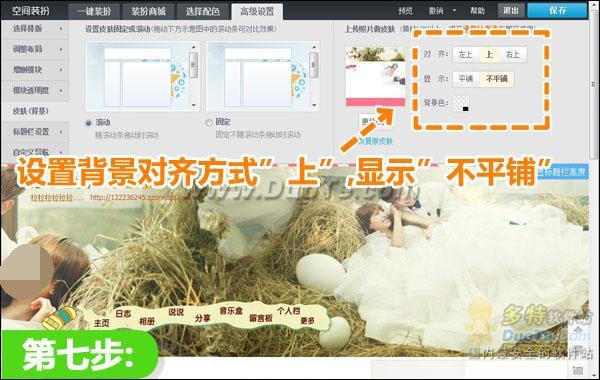Switch to the 装扮商城 tab
600x380 pixels.
tap(148, 11)
